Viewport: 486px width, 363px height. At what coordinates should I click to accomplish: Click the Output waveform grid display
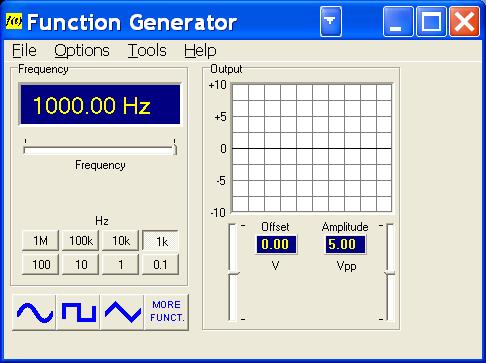(x=312, y=148)
